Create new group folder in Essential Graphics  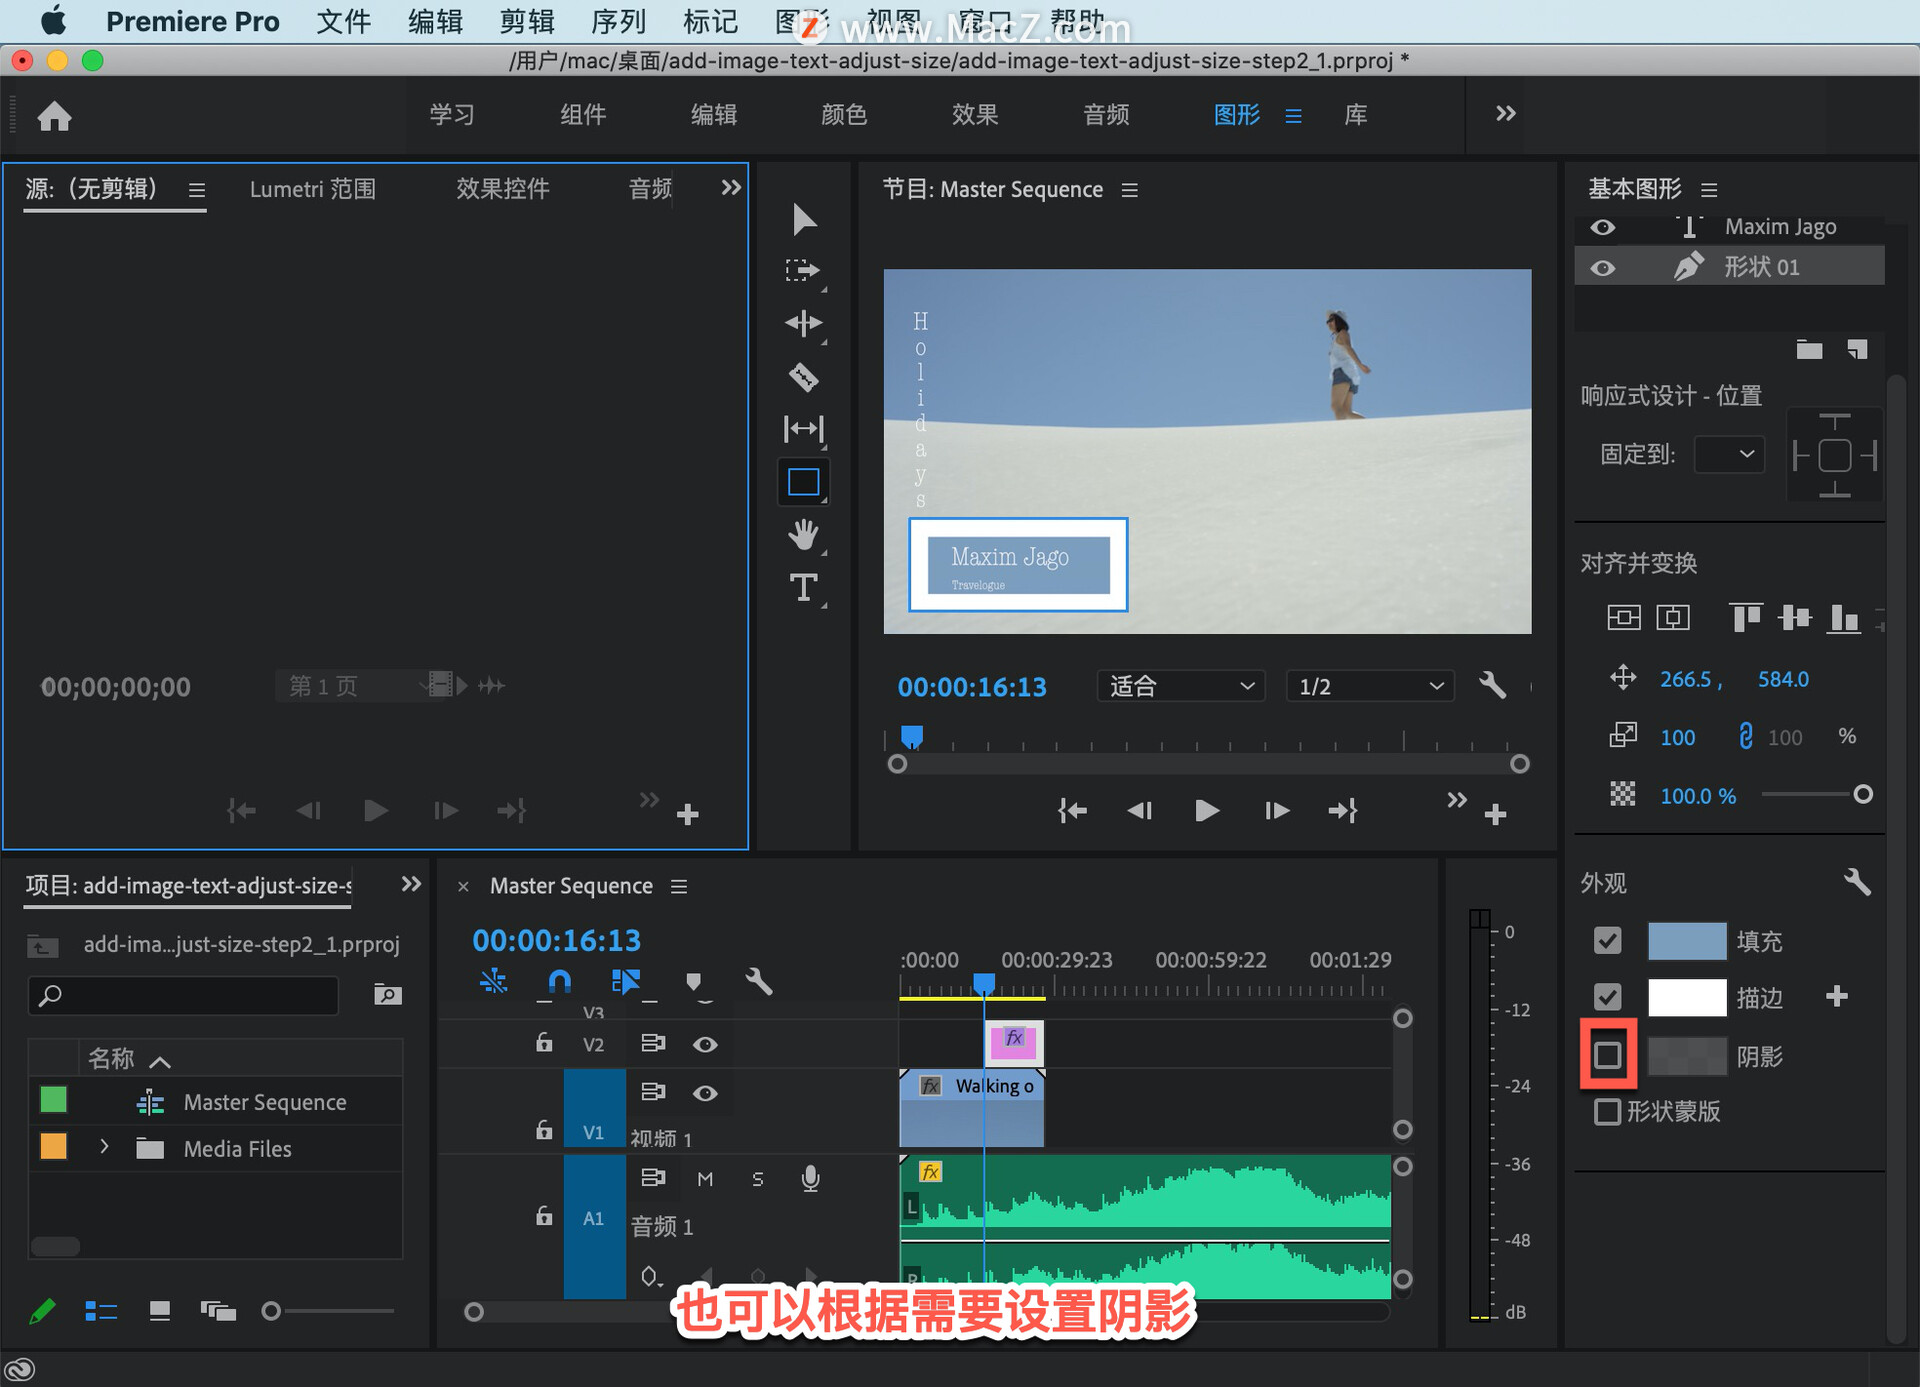click(x=1809, y=349)
